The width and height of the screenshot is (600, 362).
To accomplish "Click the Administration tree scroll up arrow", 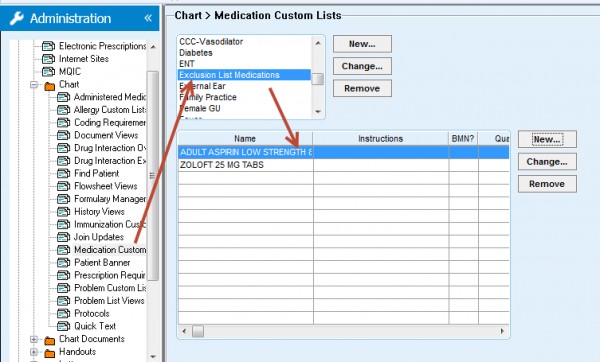I will (153, 47).
